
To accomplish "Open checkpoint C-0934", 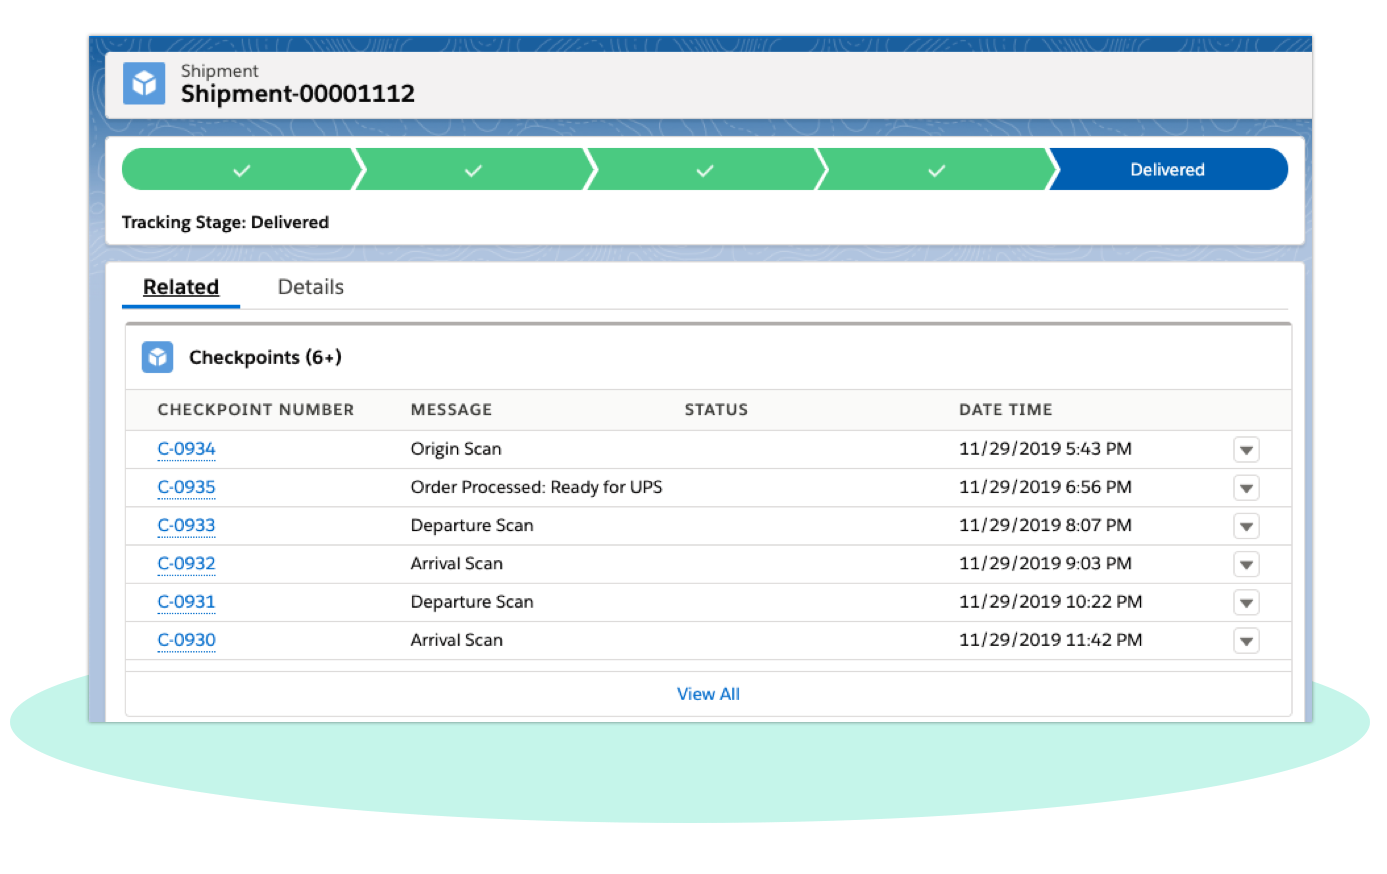I will (186, 449).
